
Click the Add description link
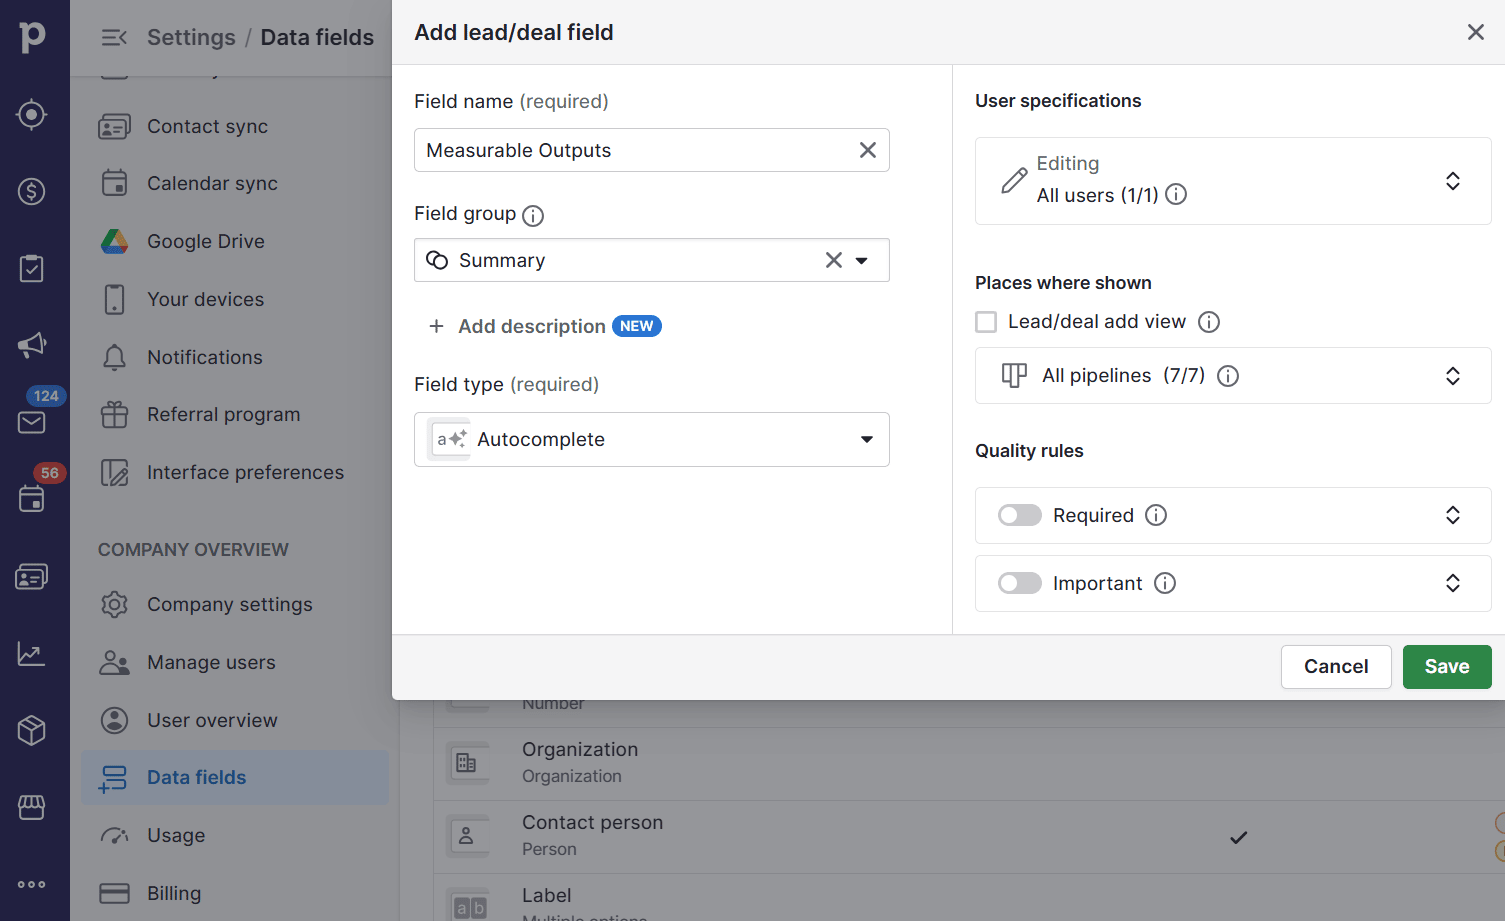pyautogui.click(x=531, y=326)
